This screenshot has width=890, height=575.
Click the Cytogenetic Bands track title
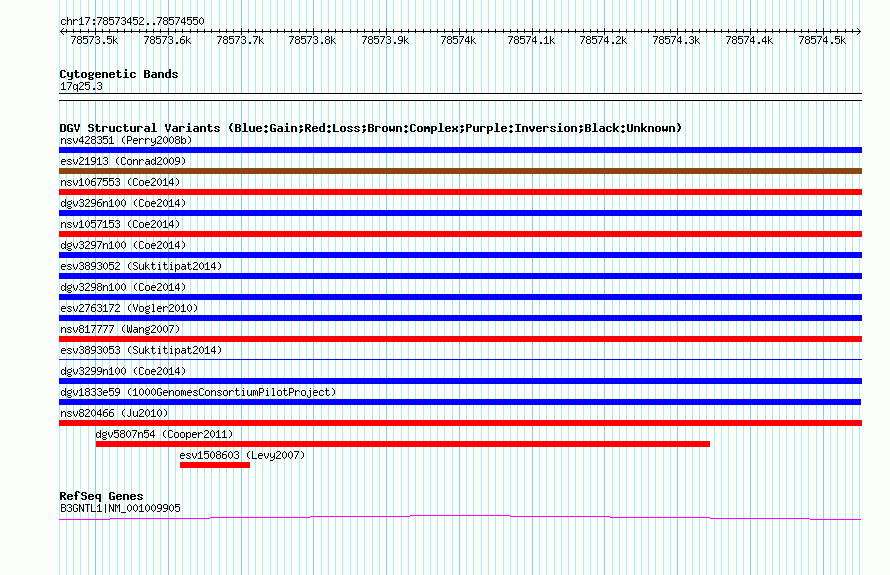tap(119, 74)
